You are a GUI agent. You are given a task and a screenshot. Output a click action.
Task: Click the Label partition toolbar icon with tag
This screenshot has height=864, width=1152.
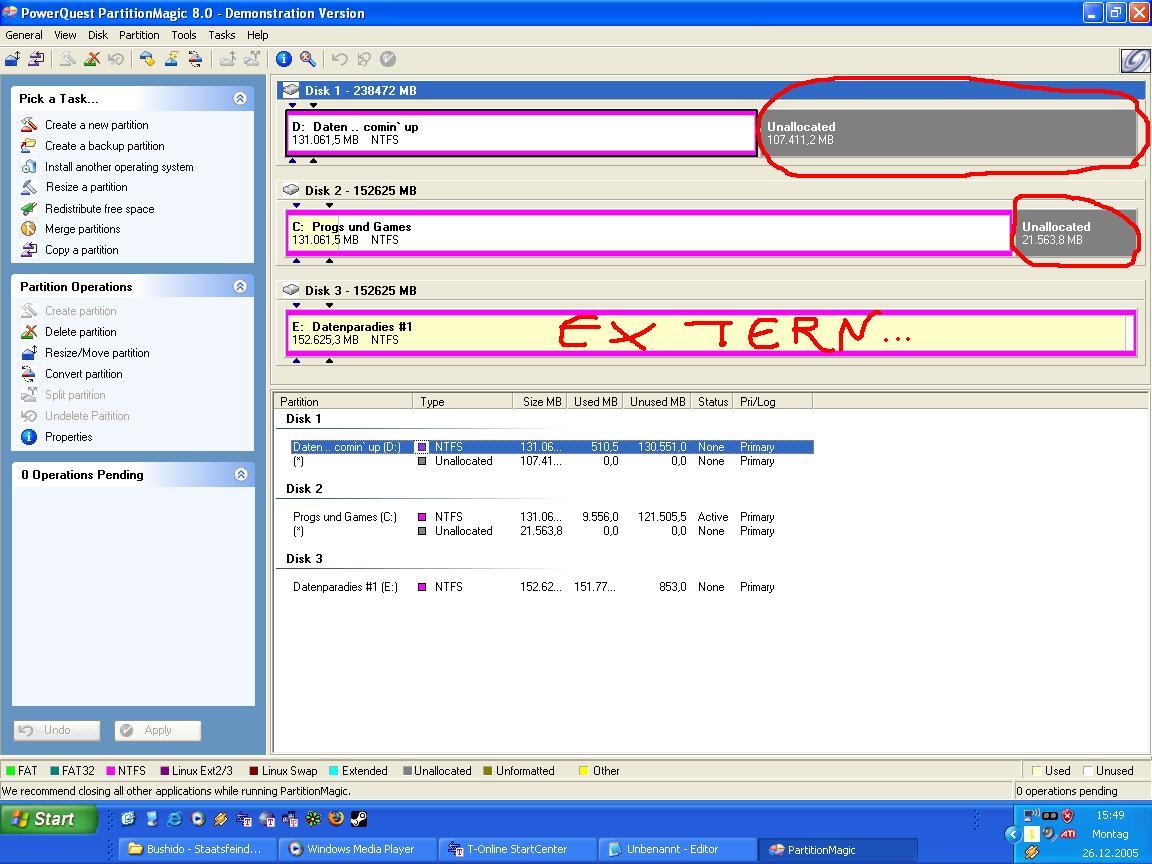(x=148, y=59)
